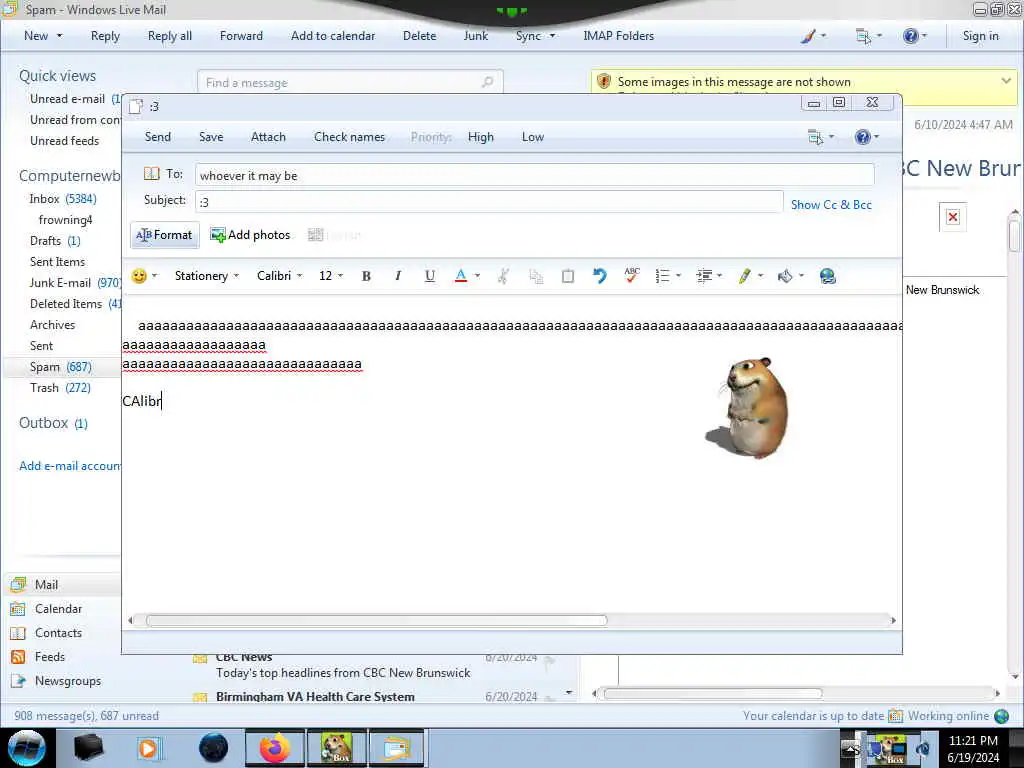Expand the images not shown info bar
The height and width of the screenshot is (768, 1024).
[x=1006, y=81]
